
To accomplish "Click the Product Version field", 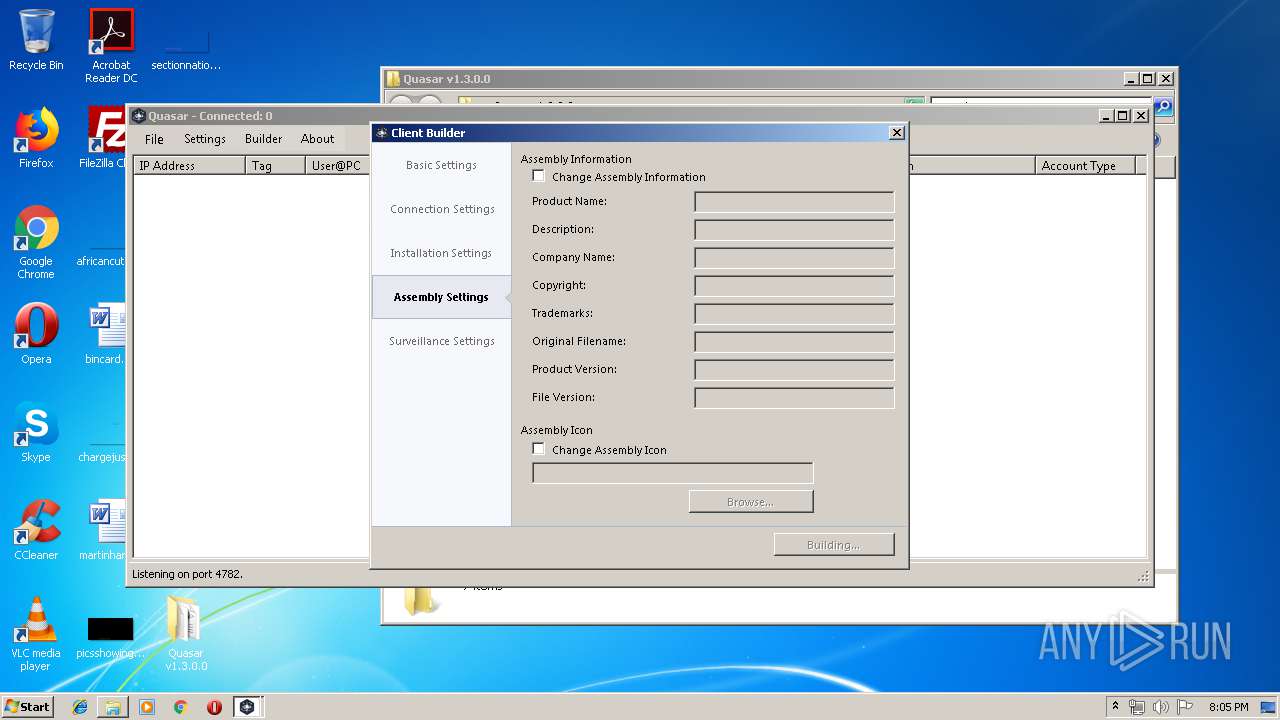I will click(794, 370).
